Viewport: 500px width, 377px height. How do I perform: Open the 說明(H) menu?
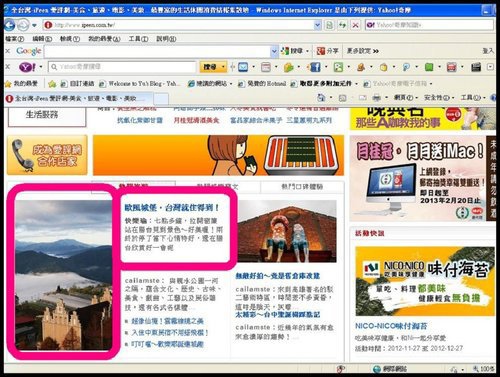(x=166, y=39)
